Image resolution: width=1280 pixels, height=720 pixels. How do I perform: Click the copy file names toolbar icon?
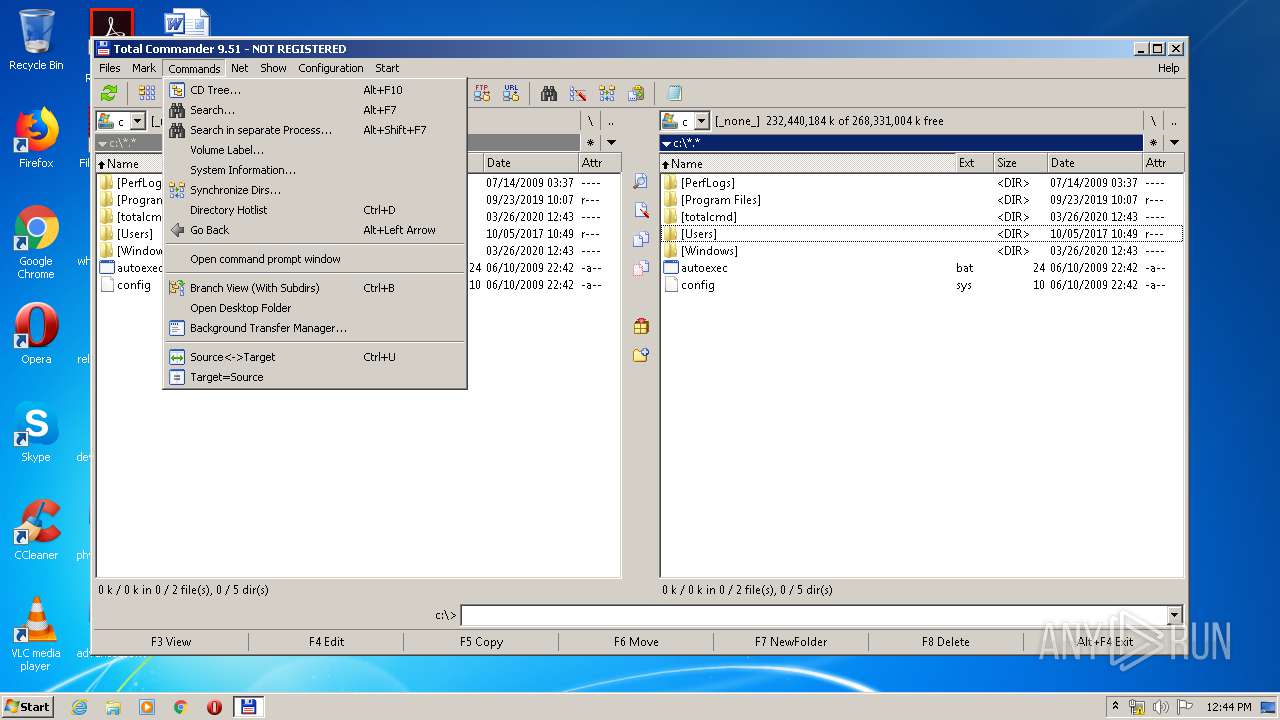636,93
